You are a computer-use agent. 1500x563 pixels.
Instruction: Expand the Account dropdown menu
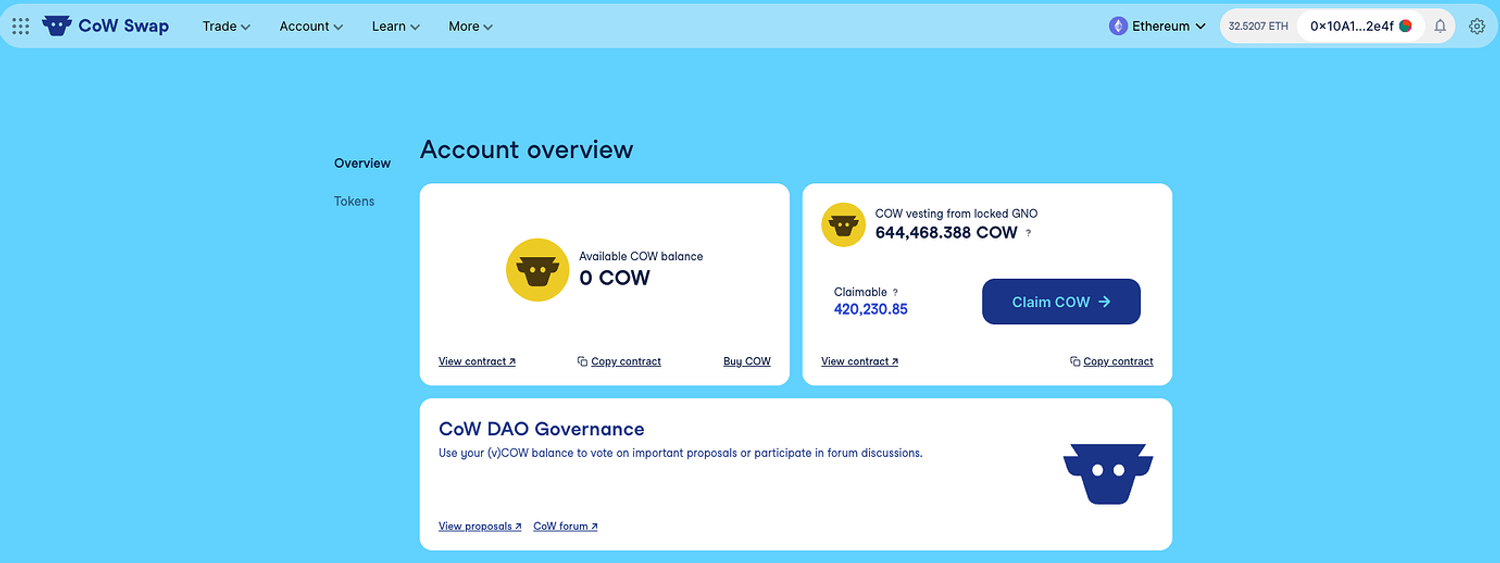click(x=311, y=26)
